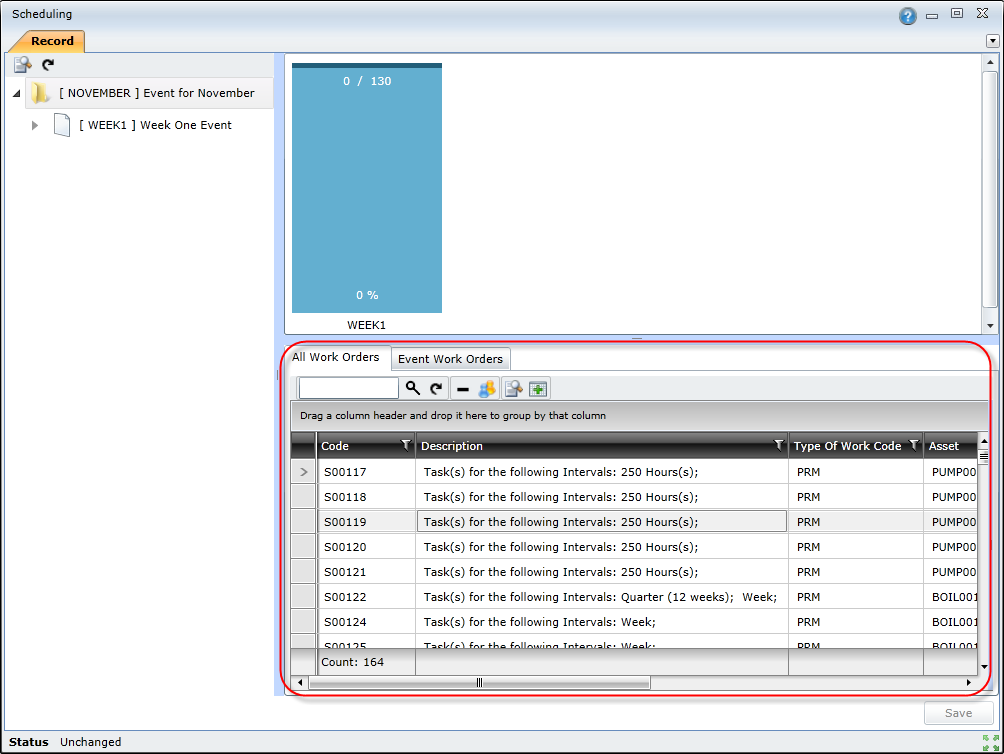The width and height of the screenshot is (1004, 754).
Task: Click the view record icon above event tree
Action: 22,65
